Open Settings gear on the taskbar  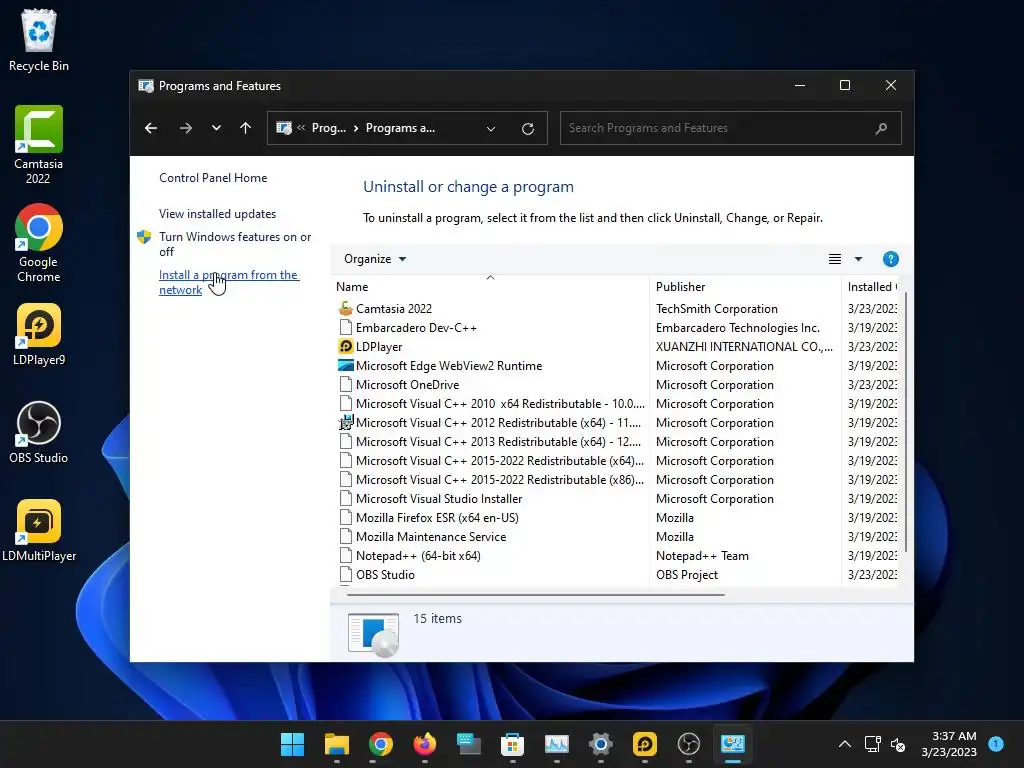[x=601, y=744]
